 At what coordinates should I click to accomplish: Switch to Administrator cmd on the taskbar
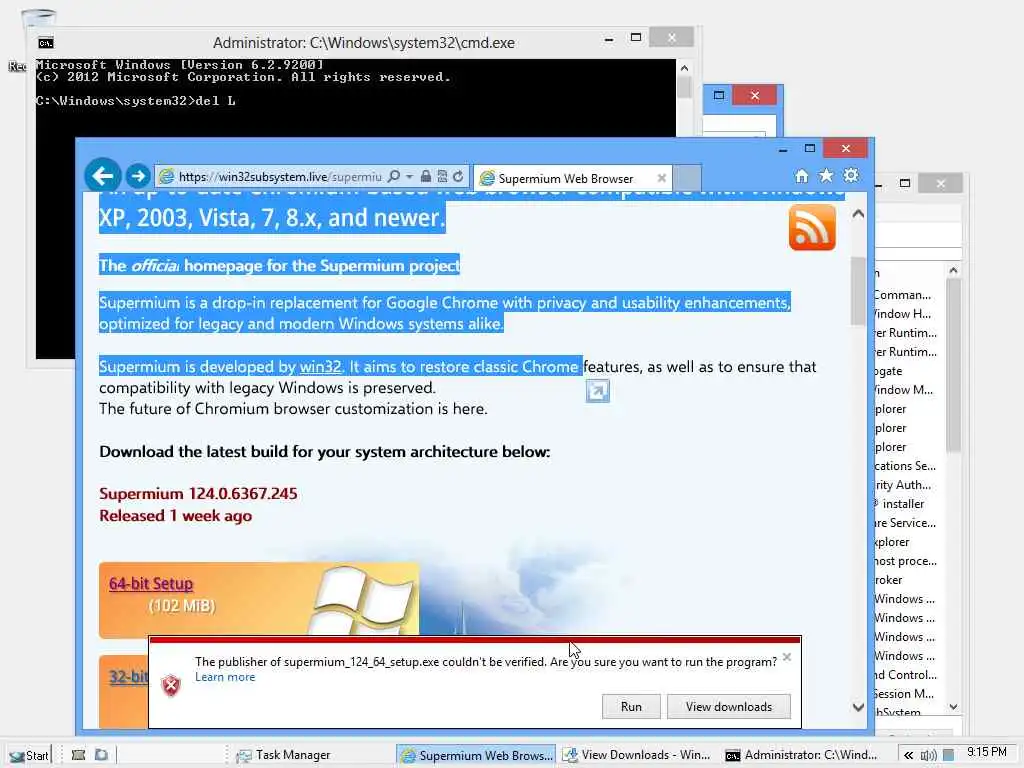801,755
